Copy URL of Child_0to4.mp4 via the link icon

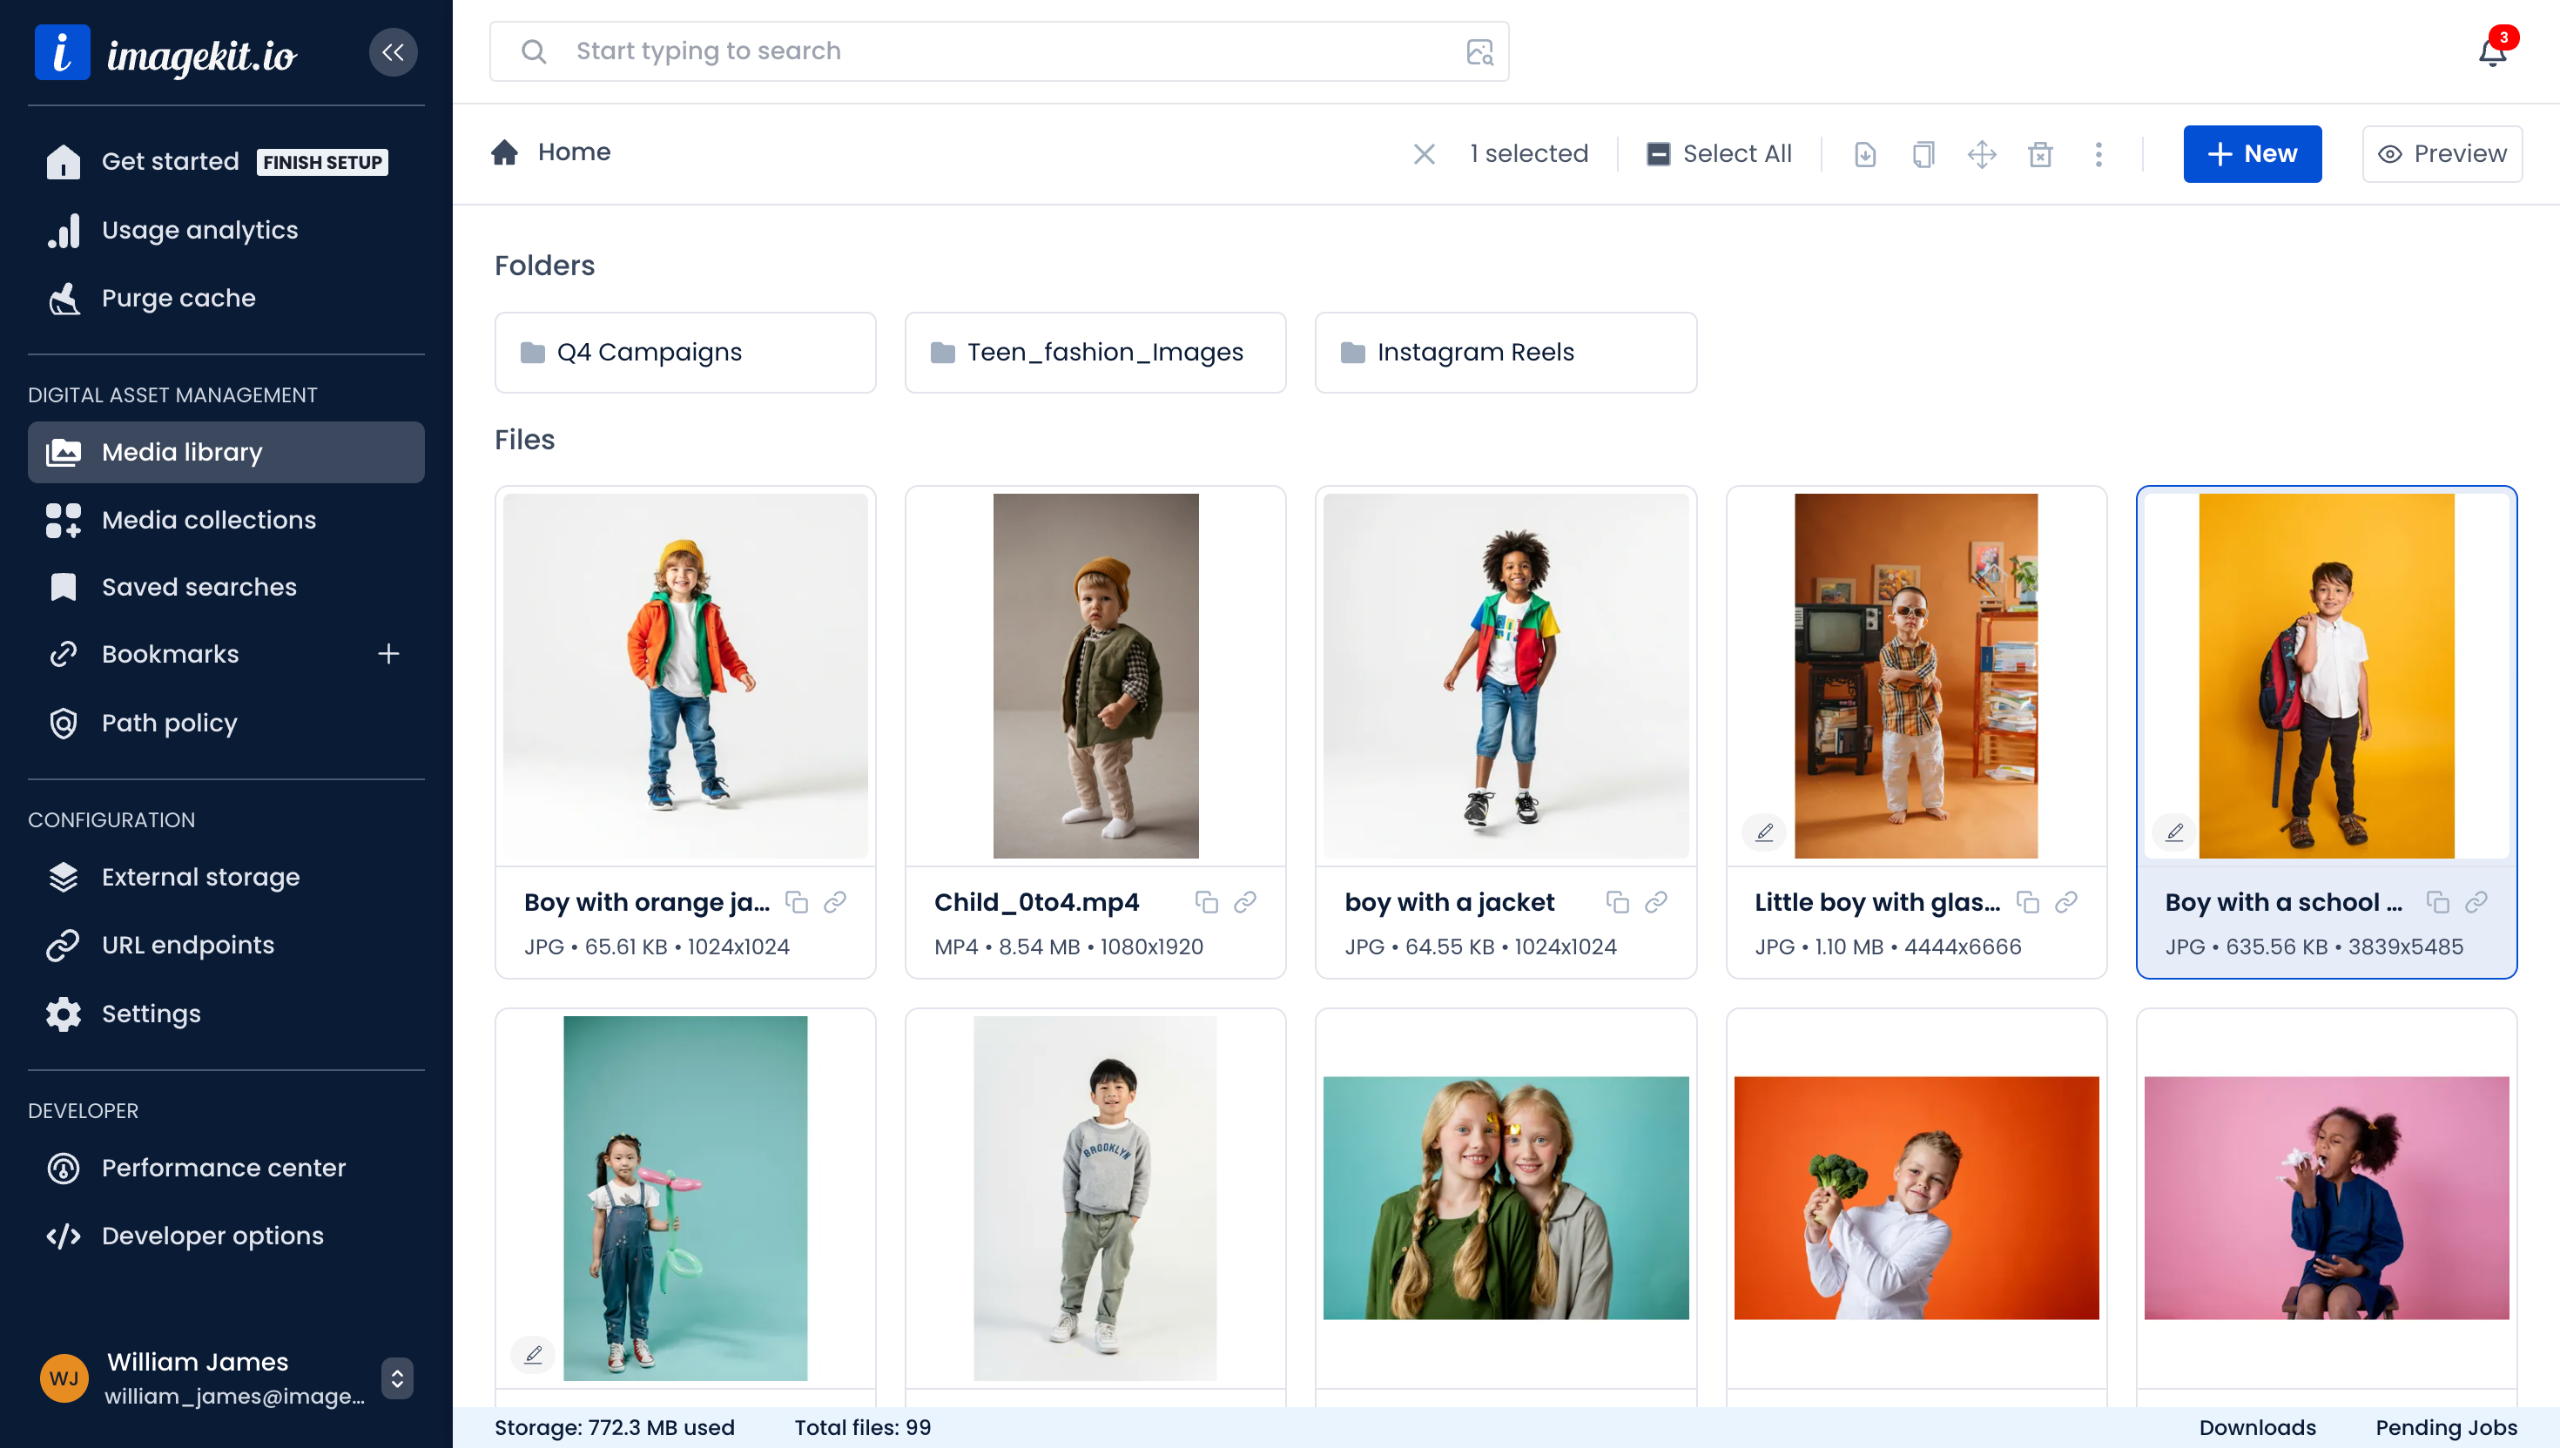(1245, 902)
